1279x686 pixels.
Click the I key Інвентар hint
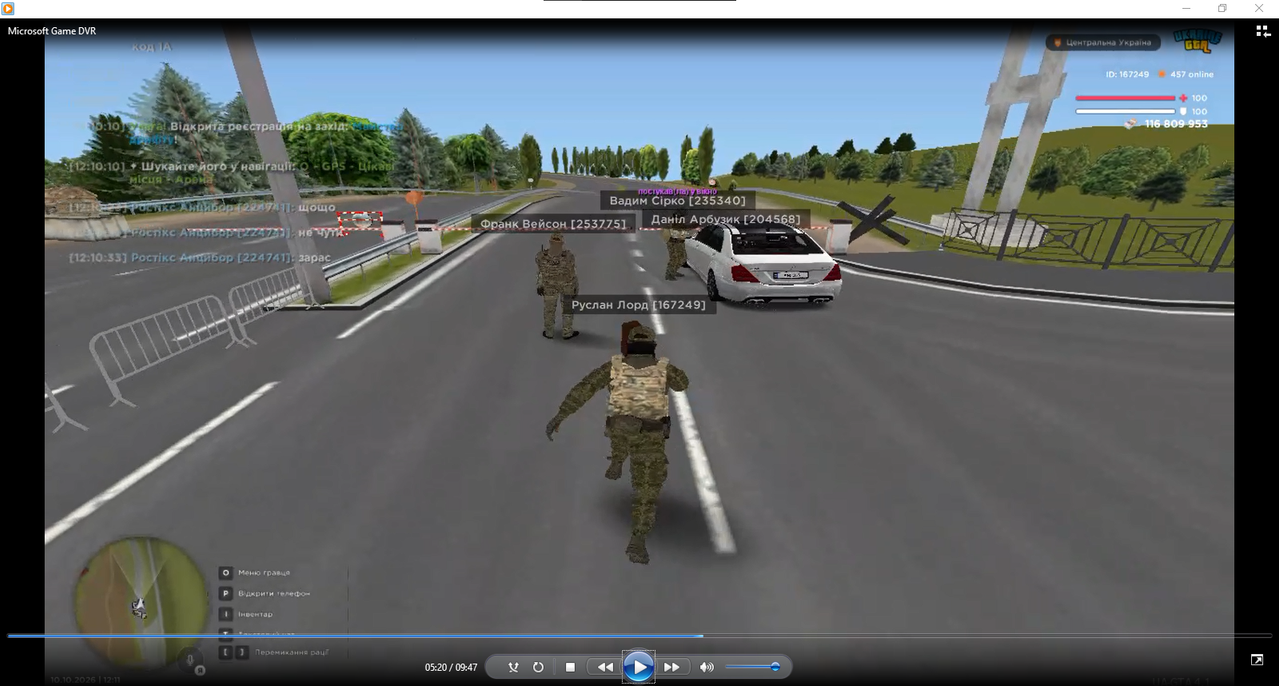pos(246,614)
